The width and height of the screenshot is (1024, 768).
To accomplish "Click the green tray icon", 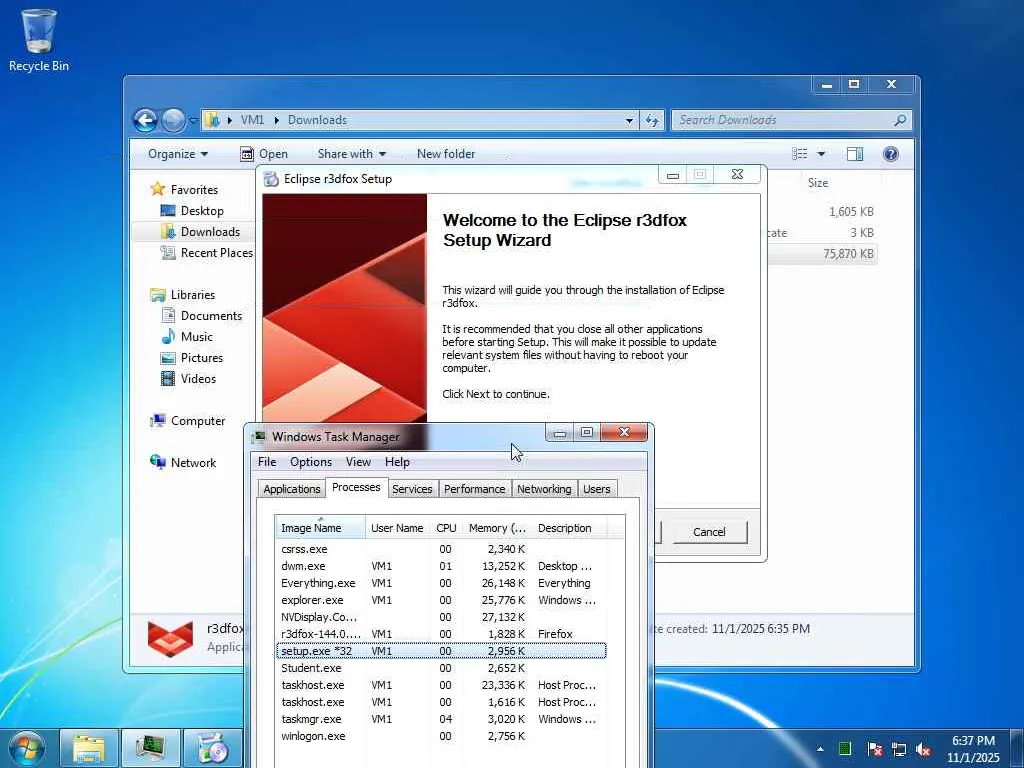I will pyautogui.click(x=845, y=749).
